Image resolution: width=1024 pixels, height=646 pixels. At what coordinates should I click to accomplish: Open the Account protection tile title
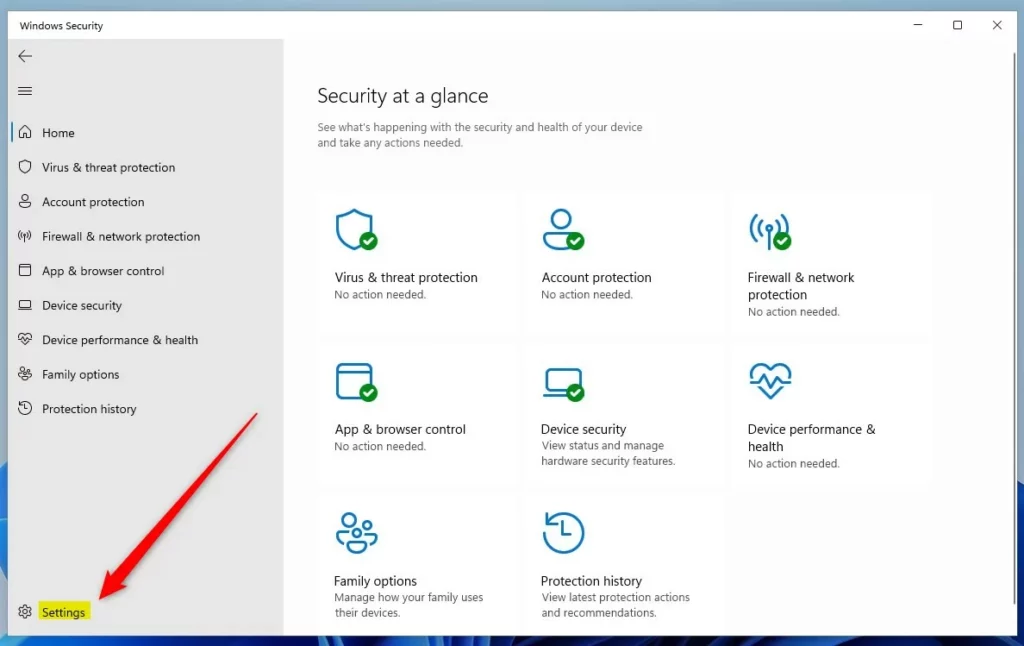(x=596, y=277)
